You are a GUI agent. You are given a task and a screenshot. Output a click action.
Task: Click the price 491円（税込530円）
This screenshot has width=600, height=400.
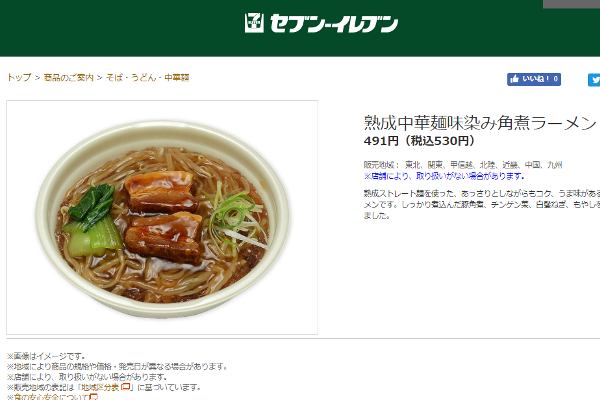click(419, 141)
